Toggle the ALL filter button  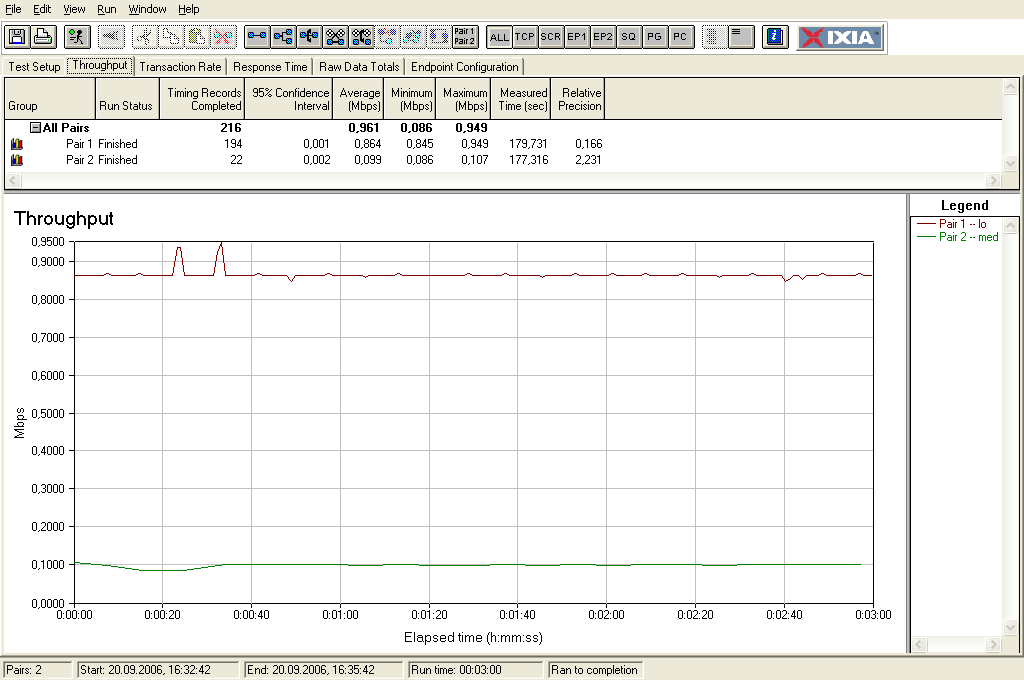pos(500,37)
